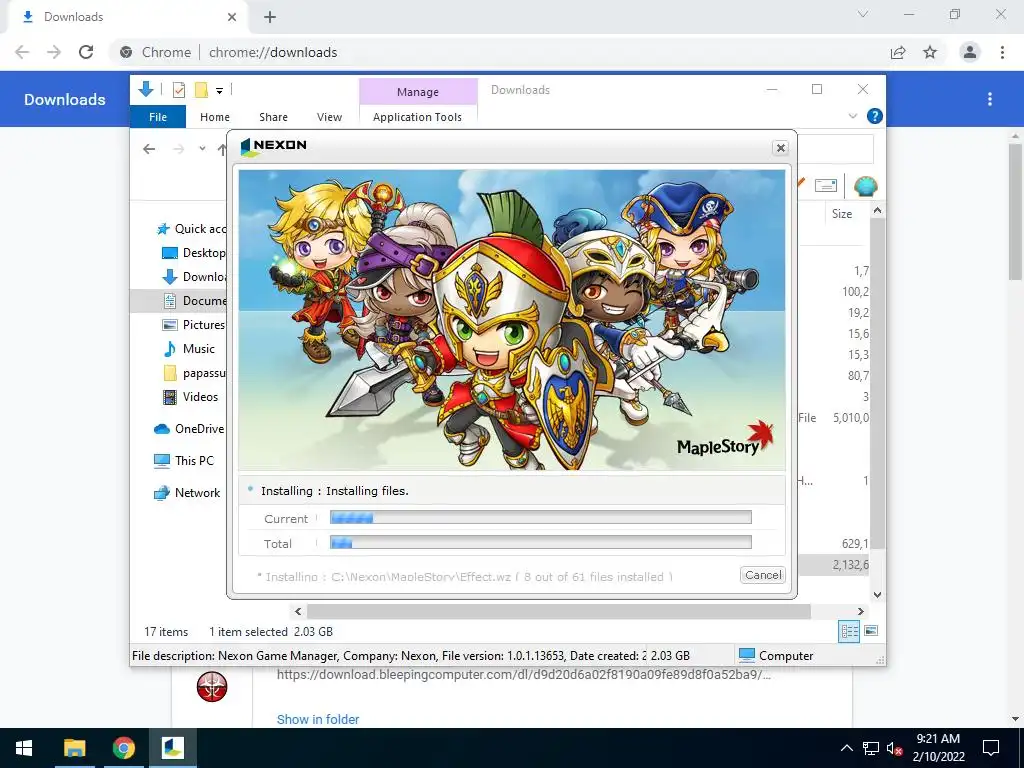Open recent locations dropdown in Explorer

point(202,149)
